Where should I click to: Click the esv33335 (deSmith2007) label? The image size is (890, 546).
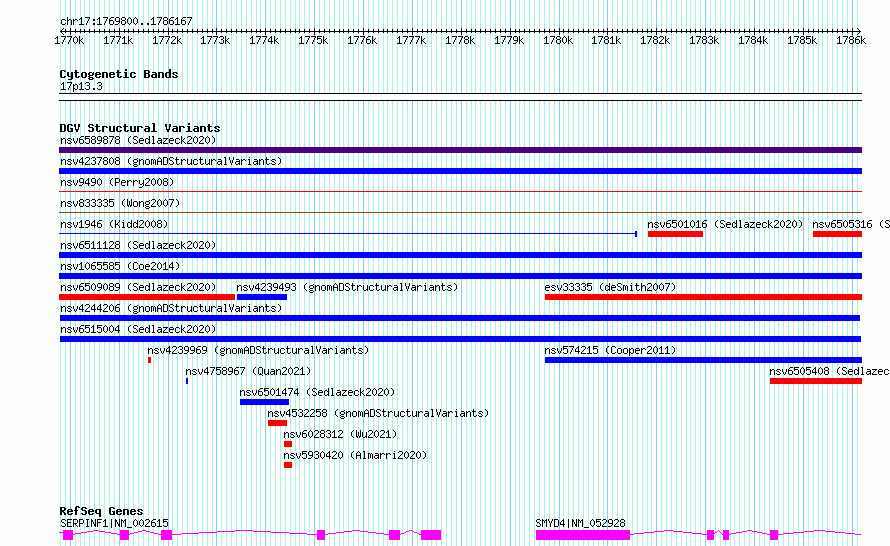(x=610, y=287)
